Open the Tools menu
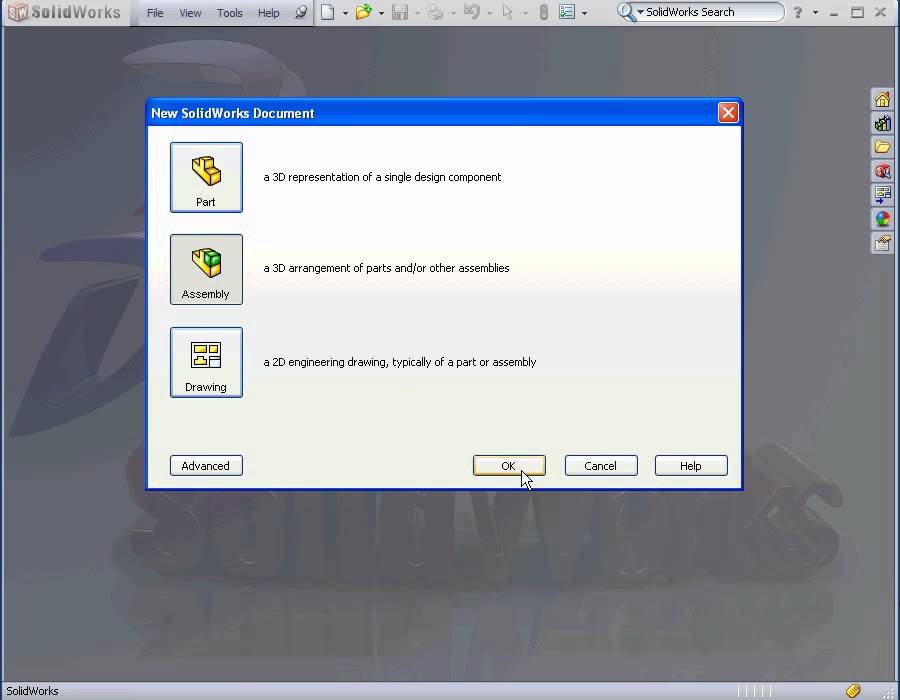The height and width of the screenshot is (700, 900). [230, 13]
